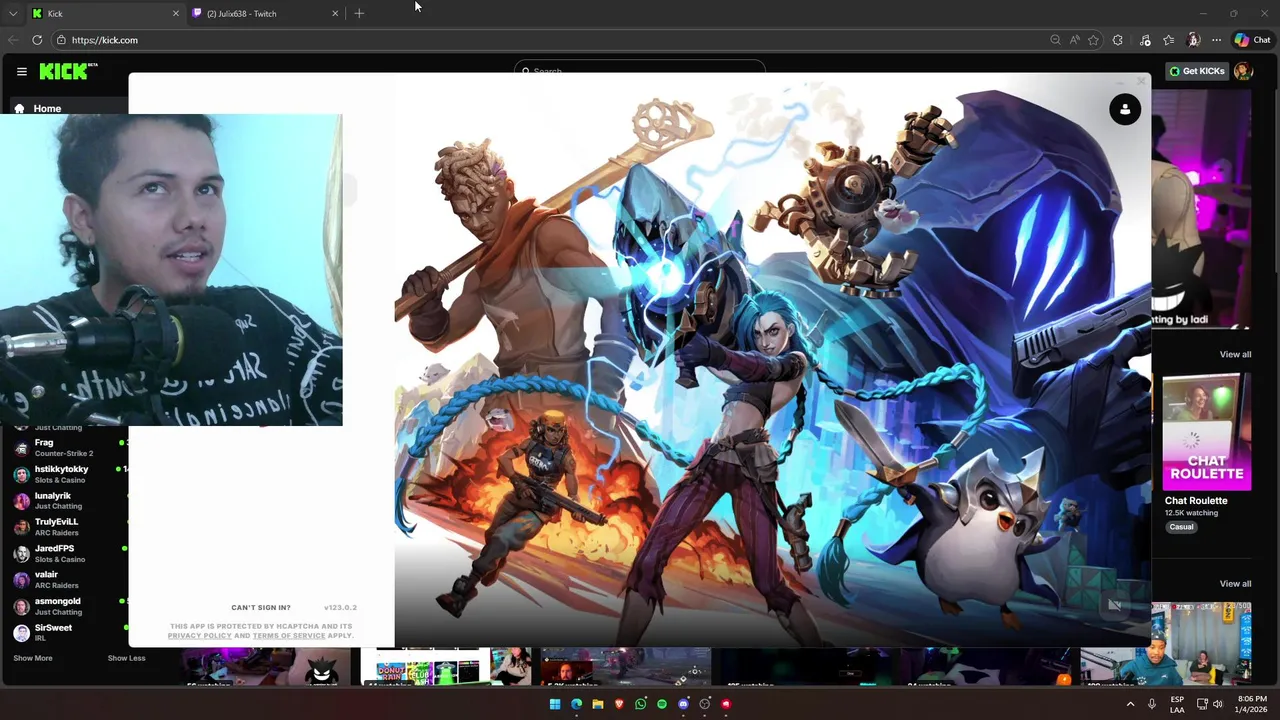Click the Casual tag
1280x720 pixels.
tap(1181, 527)
